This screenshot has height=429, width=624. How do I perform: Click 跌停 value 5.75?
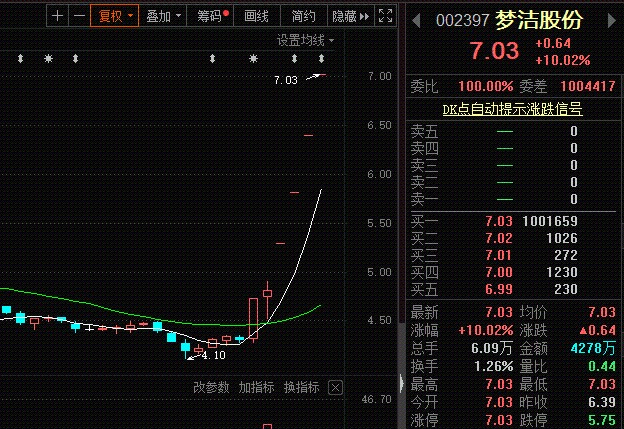602,420
